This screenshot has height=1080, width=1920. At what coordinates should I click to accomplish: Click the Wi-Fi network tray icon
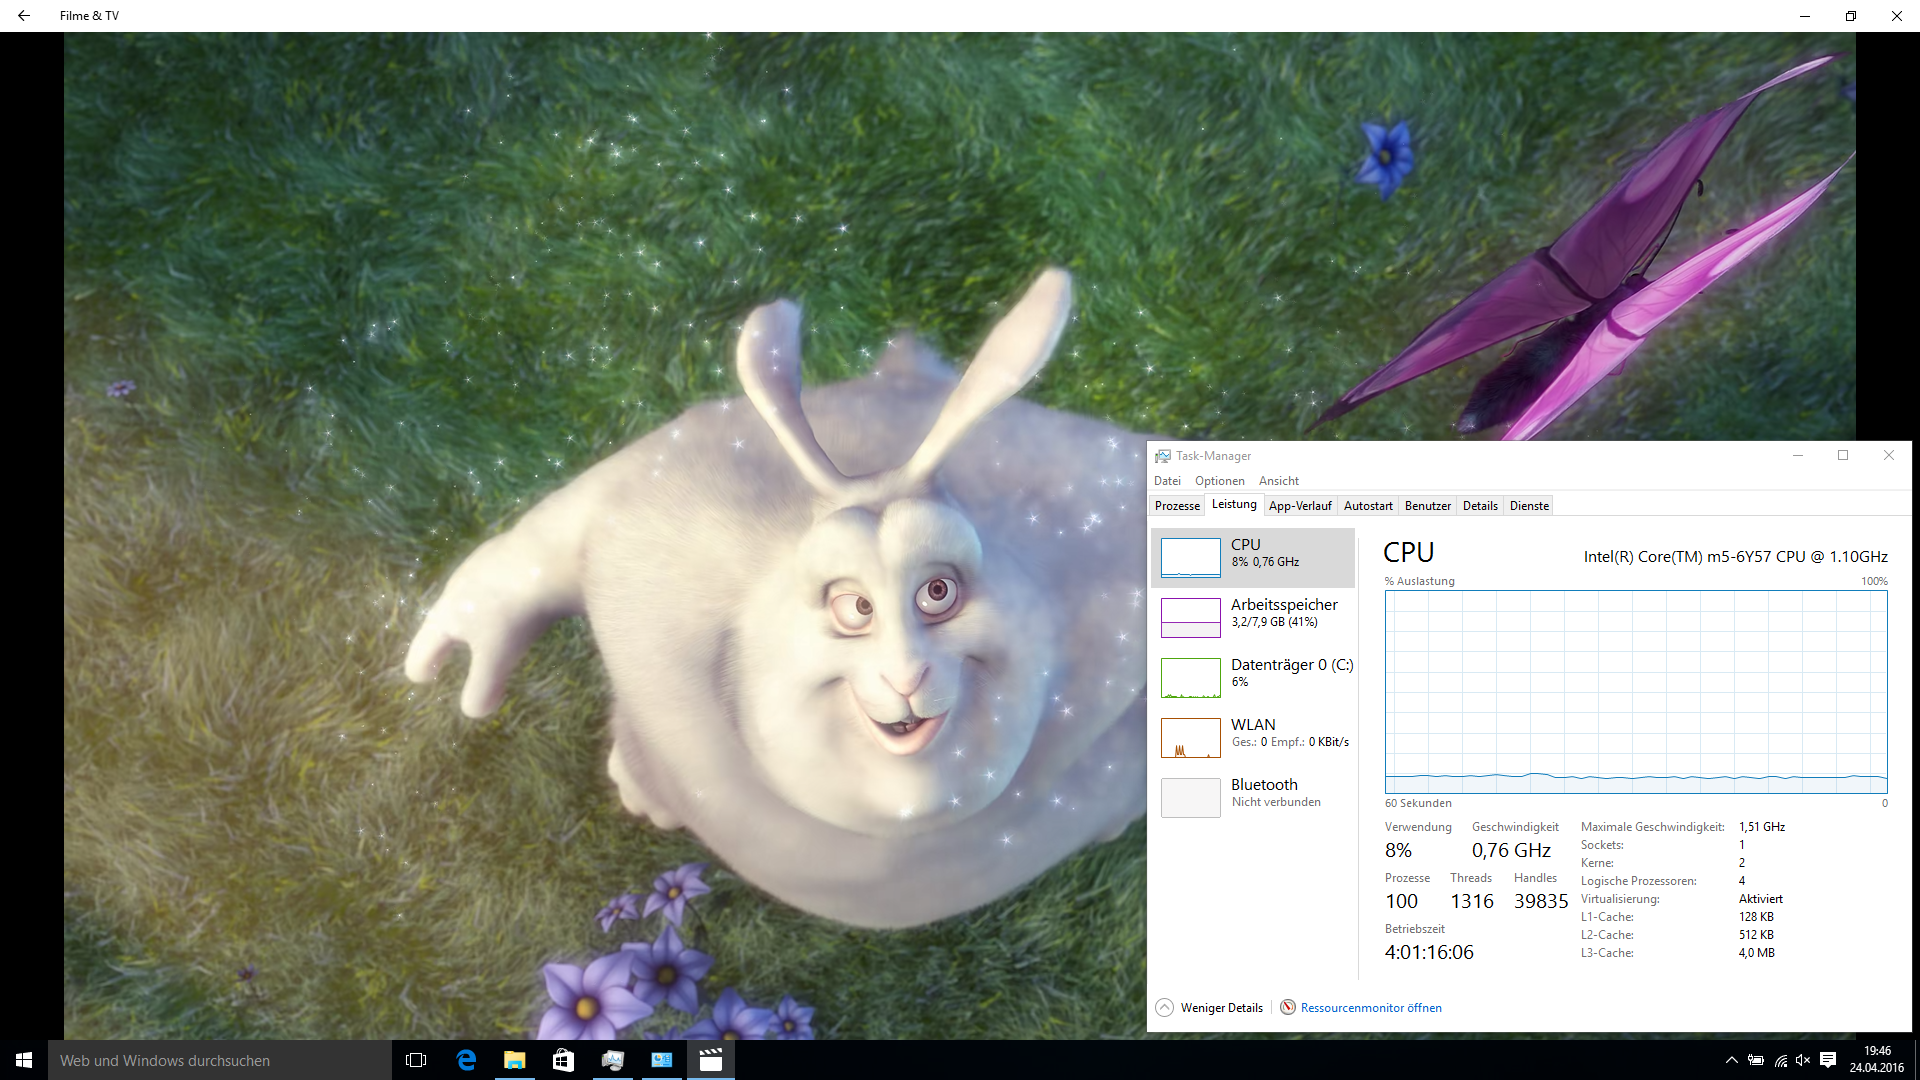pyautogui.click(x=1781, y=1060)
